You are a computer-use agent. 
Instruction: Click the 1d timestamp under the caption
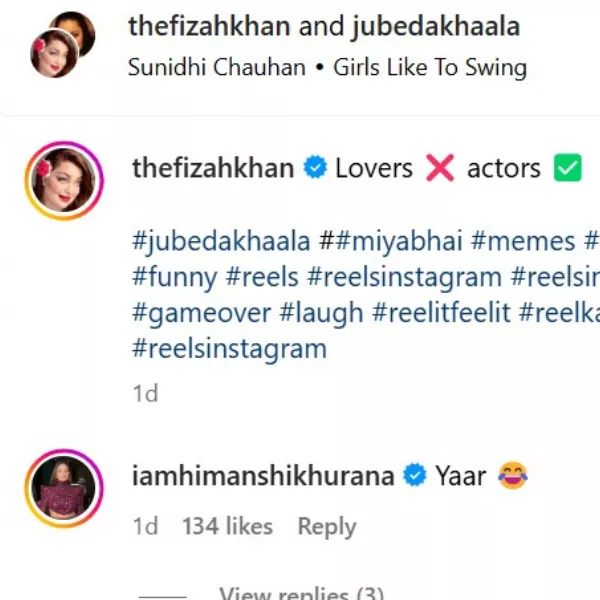click(x=146, y=394)
